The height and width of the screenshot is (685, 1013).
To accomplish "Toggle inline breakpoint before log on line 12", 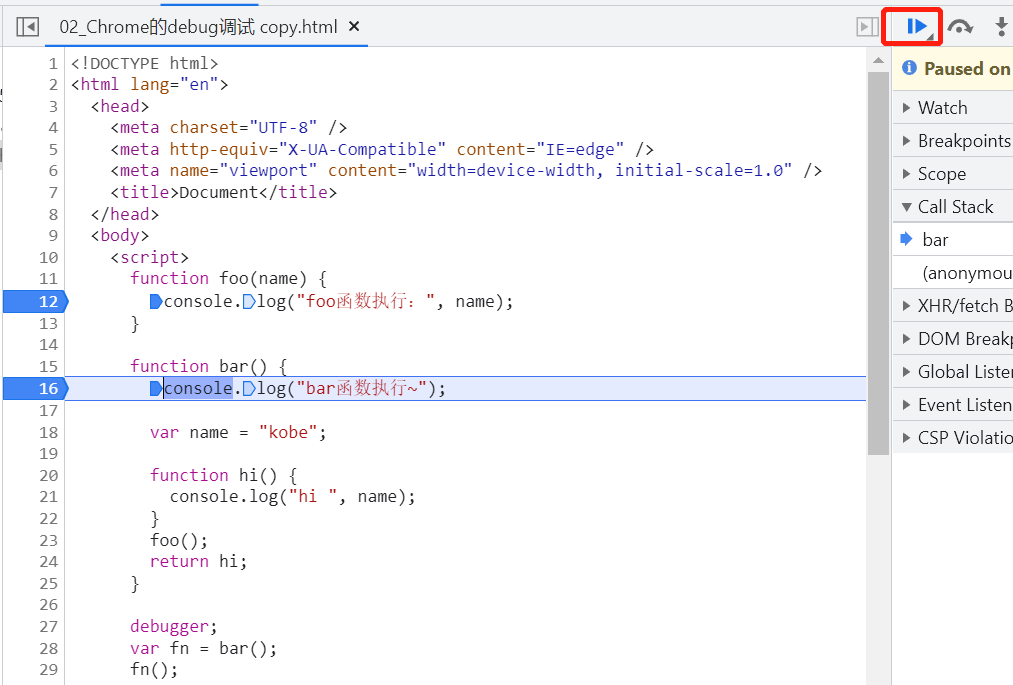I will (x=249, y=302).
